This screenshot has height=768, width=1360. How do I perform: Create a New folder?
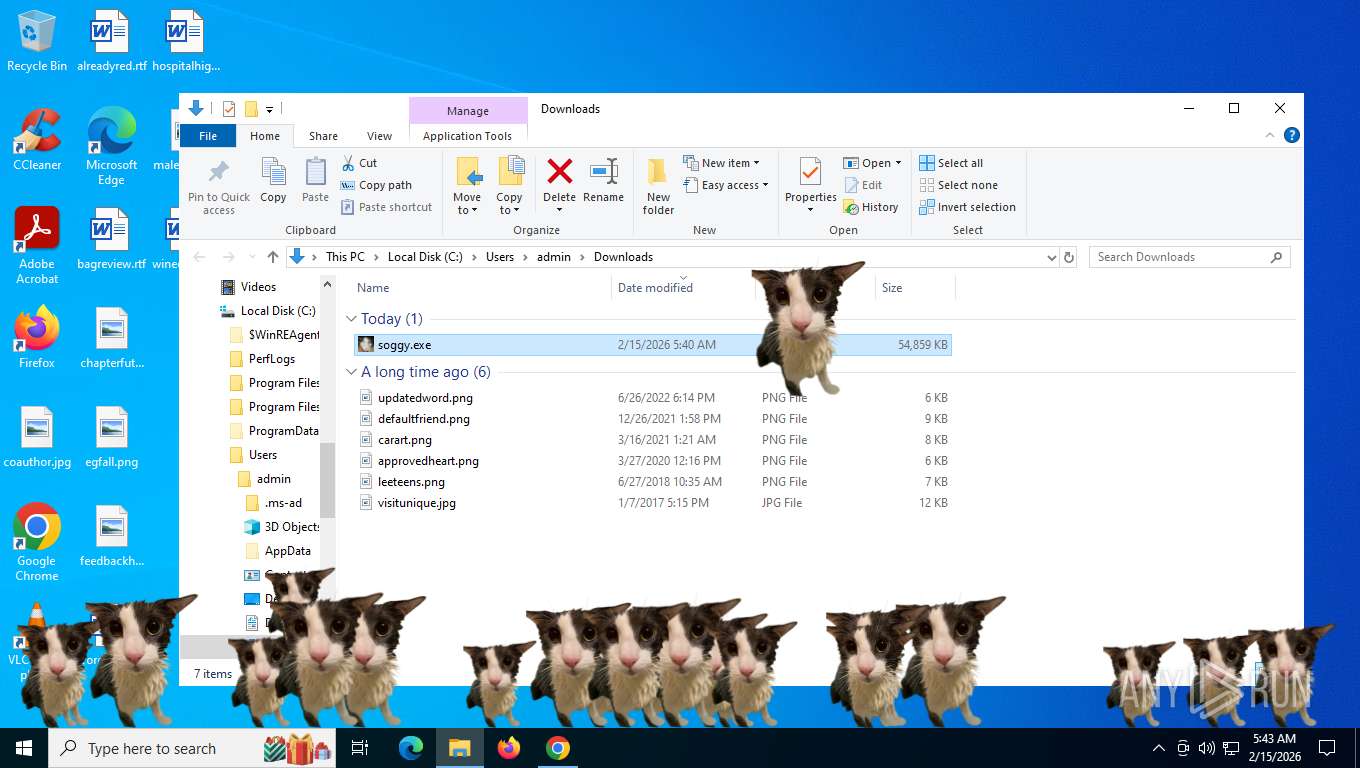(x=658, y=186)
